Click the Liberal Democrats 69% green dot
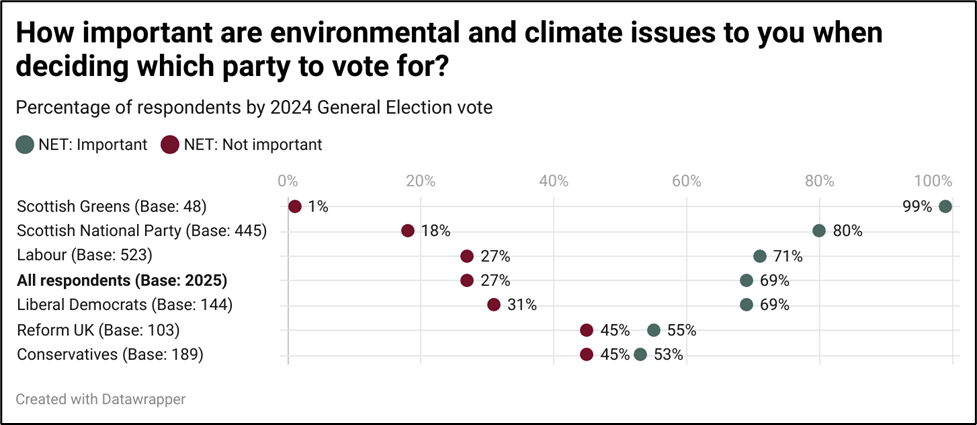Viewport: 977px width, 425px height. [746, 305]
